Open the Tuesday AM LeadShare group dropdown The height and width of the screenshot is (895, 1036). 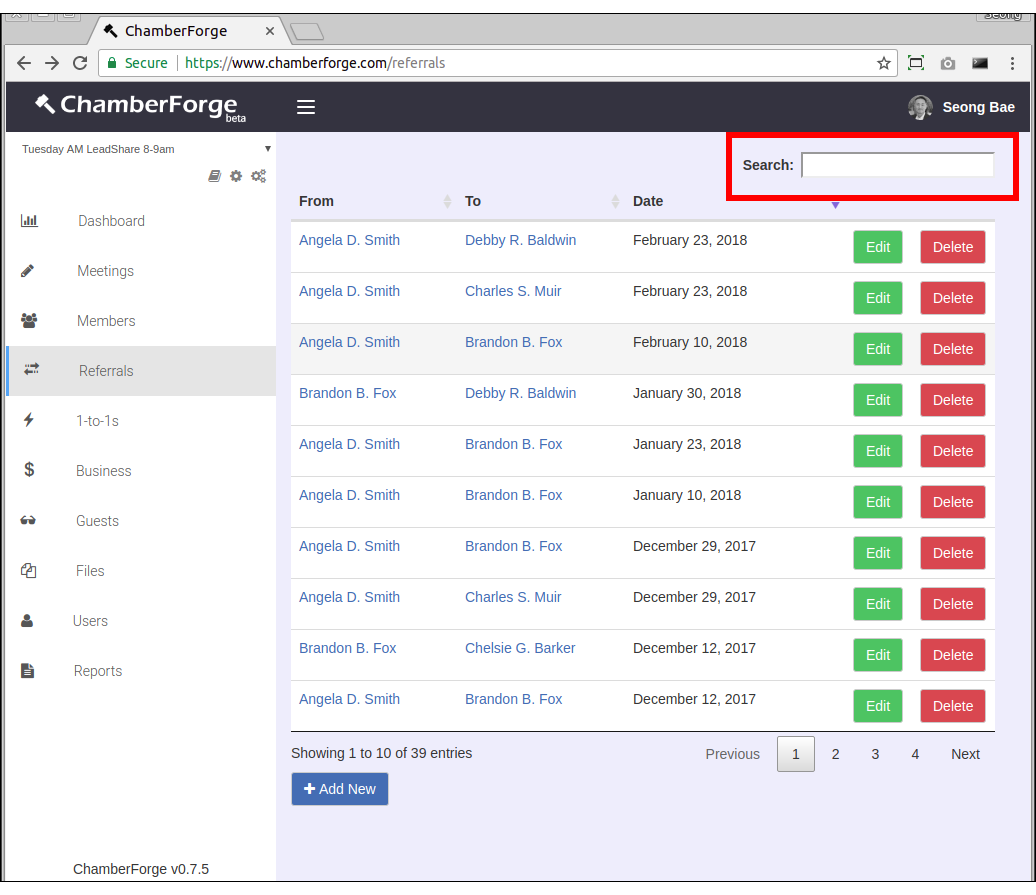click(146, 149)
